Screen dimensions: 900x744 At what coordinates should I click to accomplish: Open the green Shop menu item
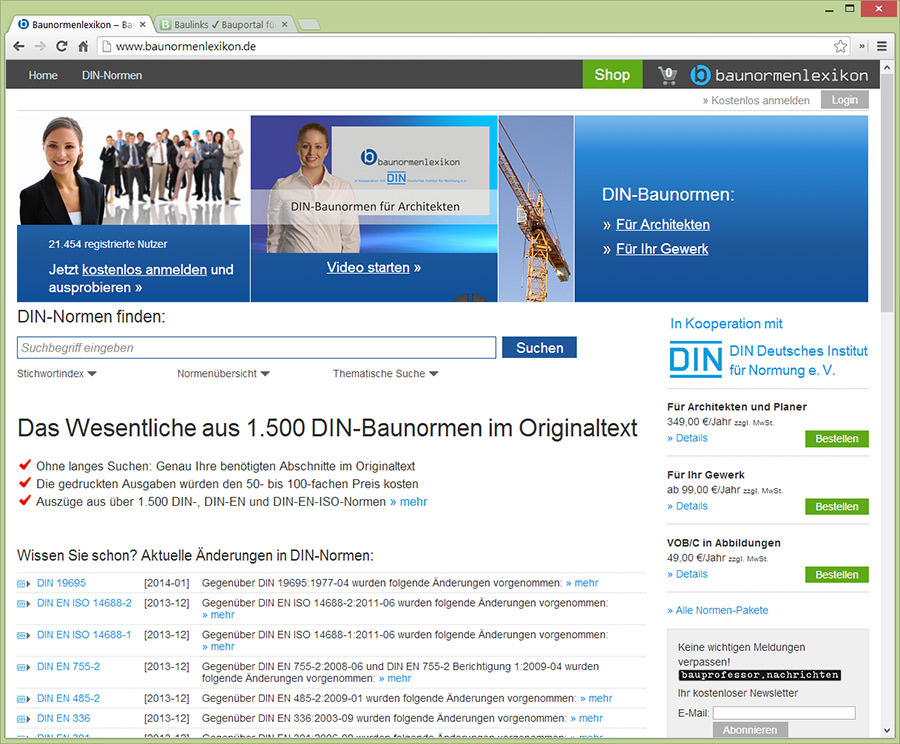coord(612,75)
